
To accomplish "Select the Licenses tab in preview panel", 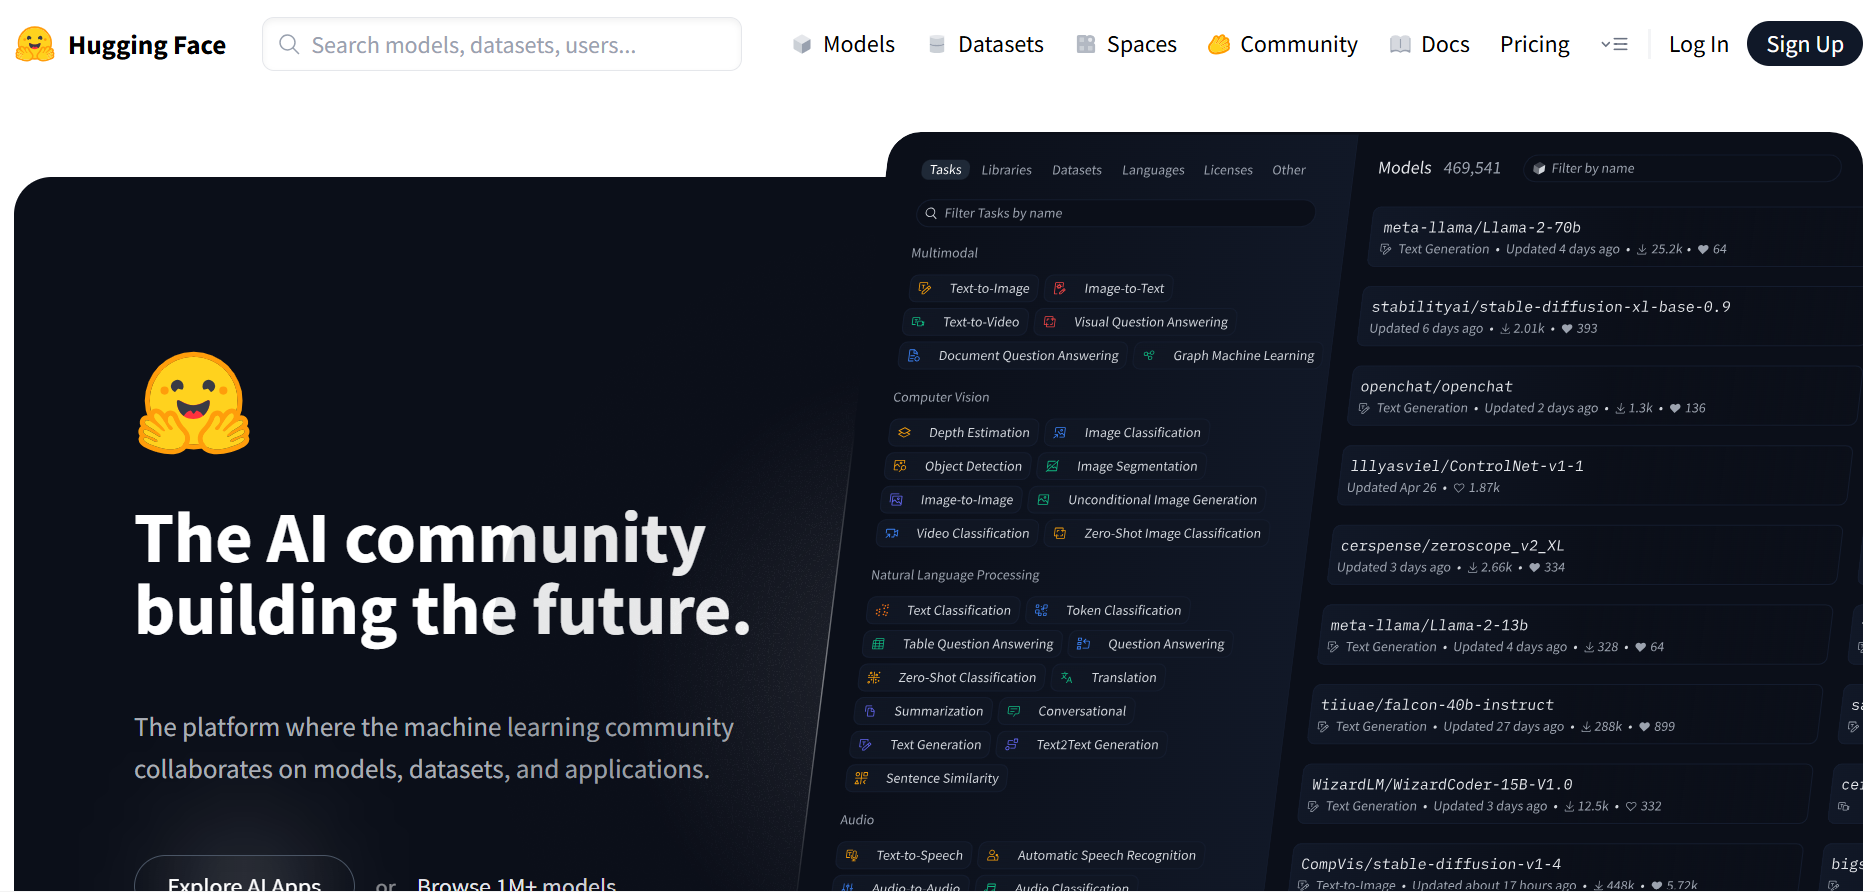I will coord(1228,170).
